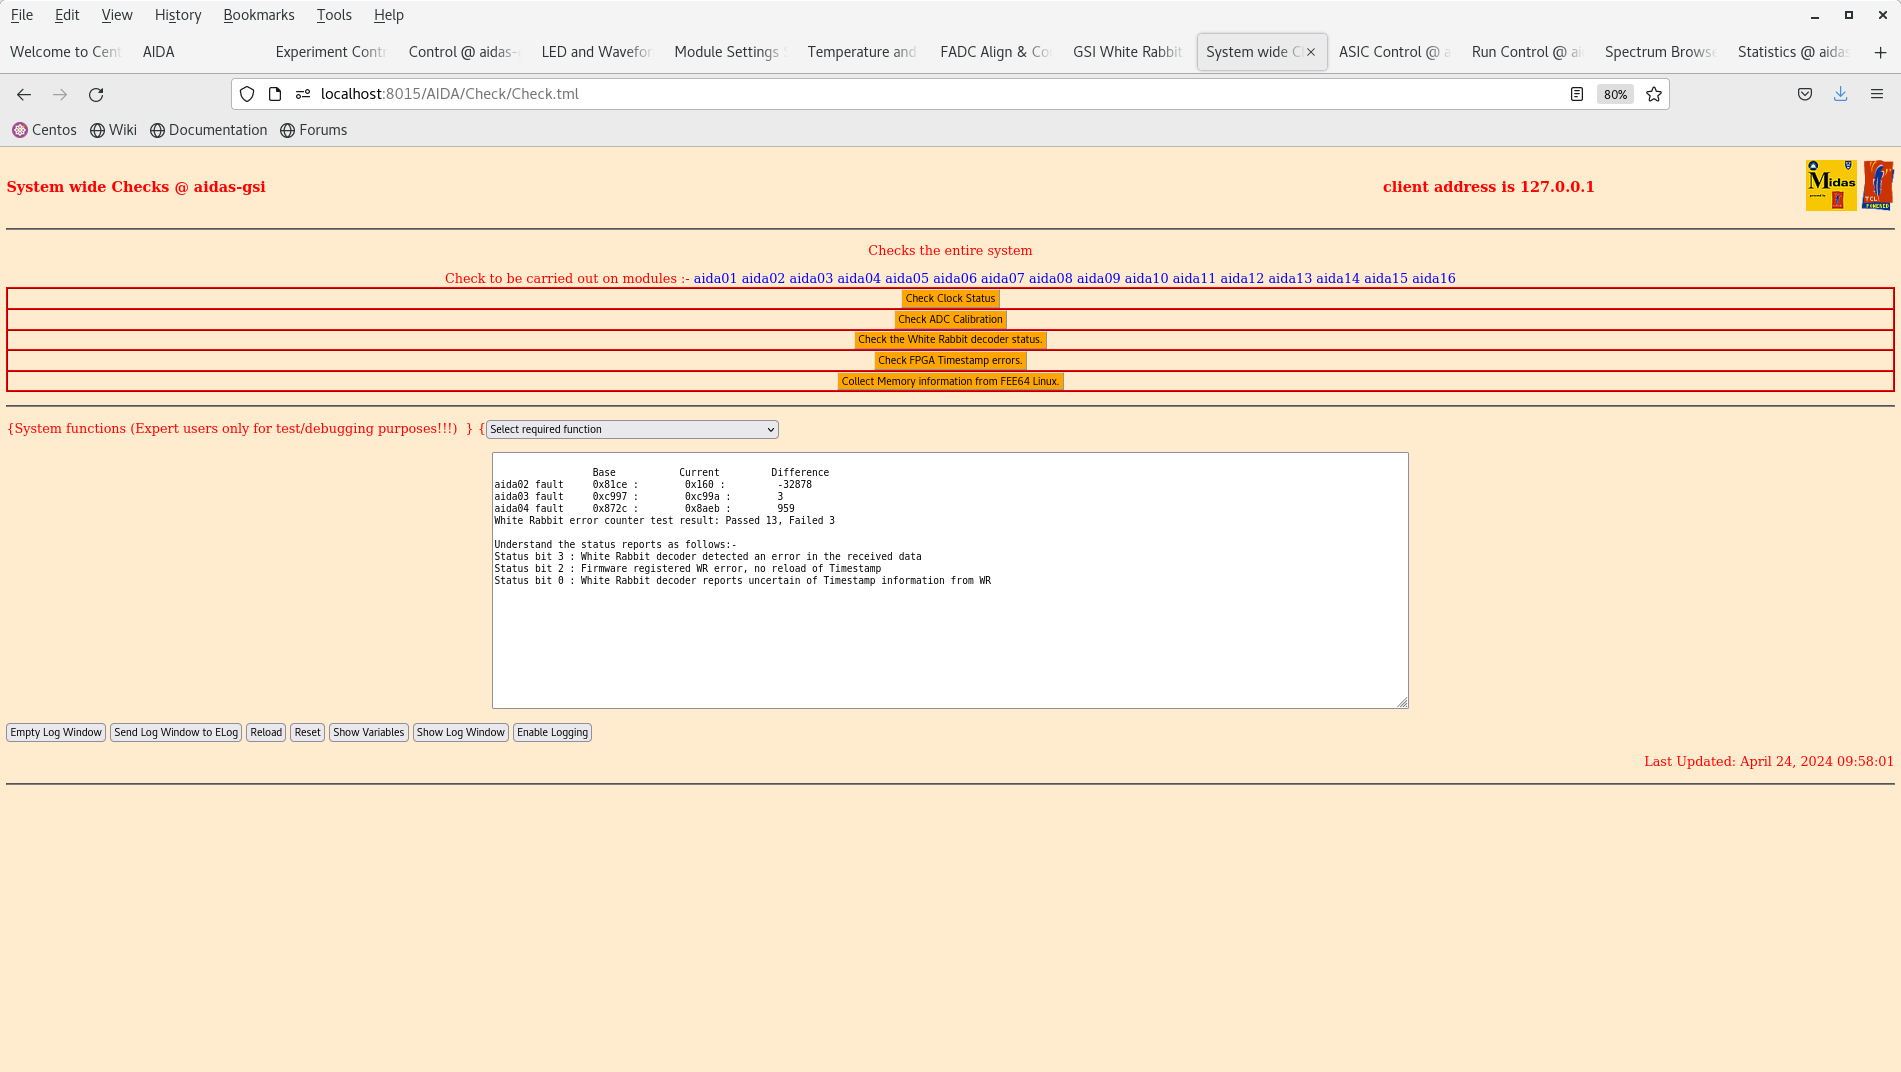Screen dimensions: 1901x1072
Task: Open the Firefox application menu
Action: click(1875, 93)
